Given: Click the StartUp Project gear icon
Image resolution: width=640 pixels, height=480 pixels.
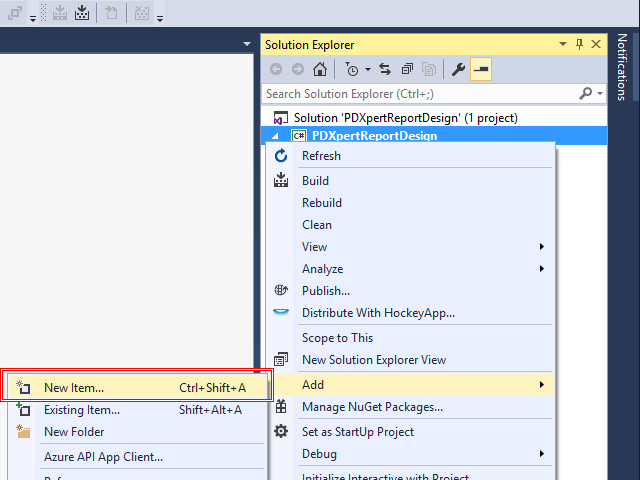Looking at the screenshot, I should (281, 431).
